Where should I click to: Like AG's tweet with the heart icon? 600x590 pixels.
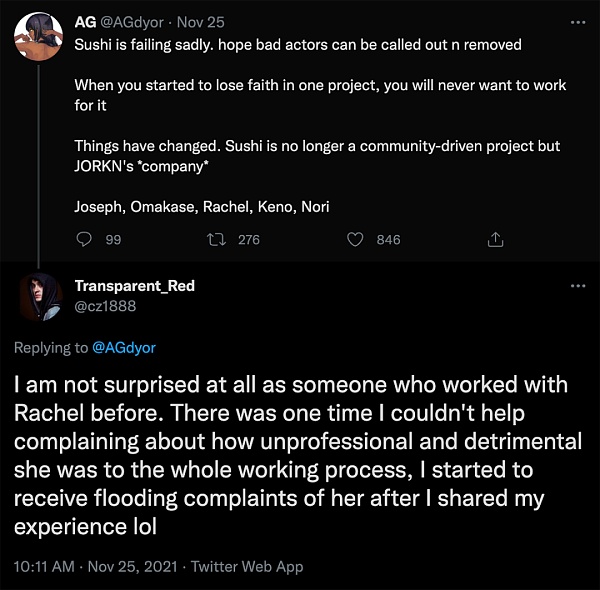[354, 239]
